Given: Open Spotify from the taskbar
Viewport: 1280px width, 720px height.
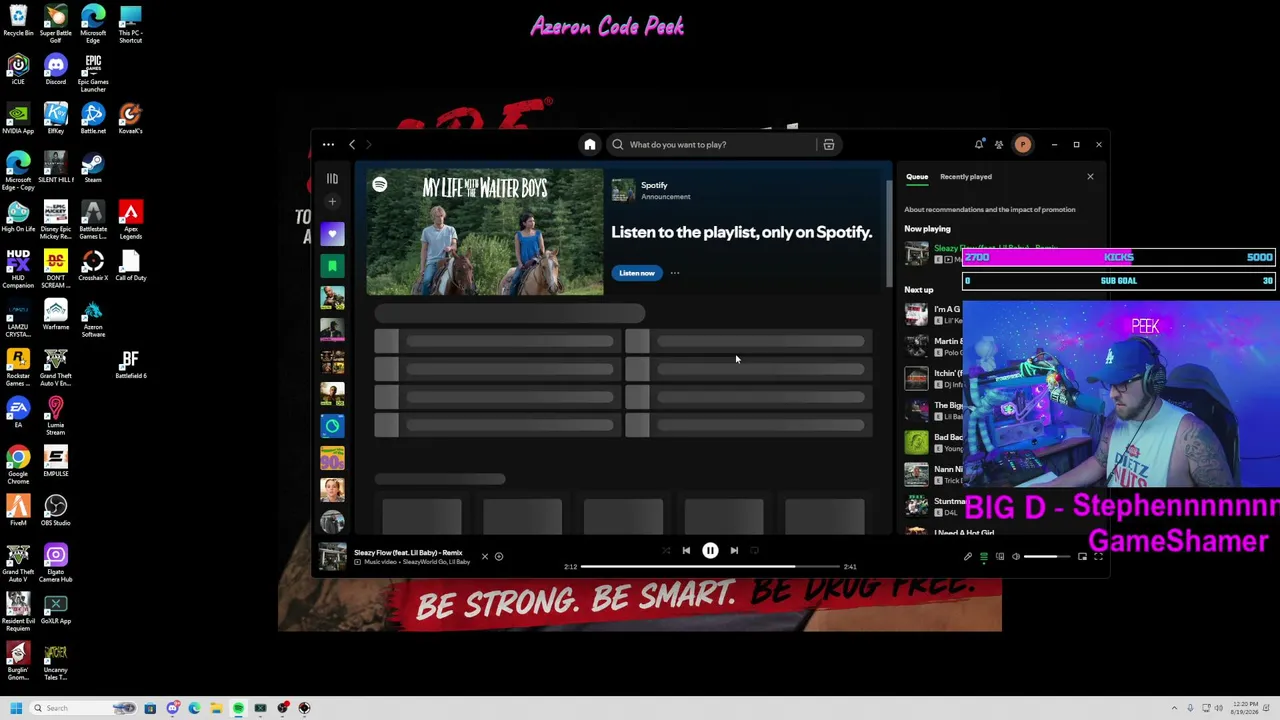Looking at the screenshot, I should (238, 708).
